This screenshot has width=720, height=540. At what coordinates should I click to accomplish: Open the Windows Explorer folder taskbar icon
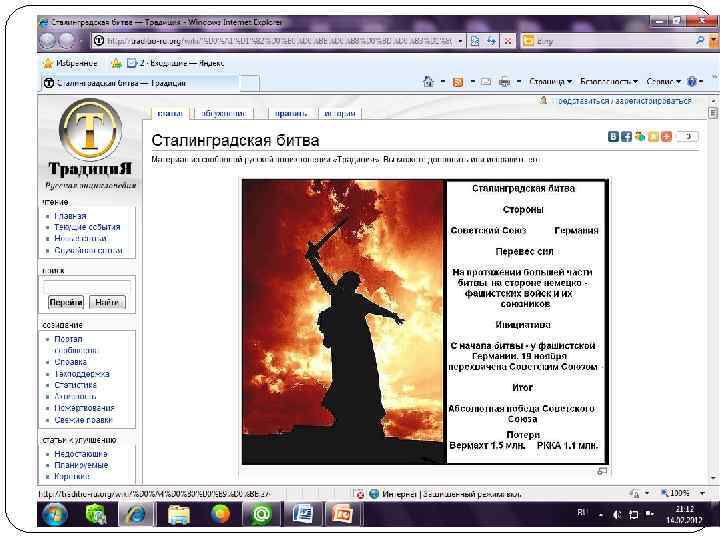[178, 515]
